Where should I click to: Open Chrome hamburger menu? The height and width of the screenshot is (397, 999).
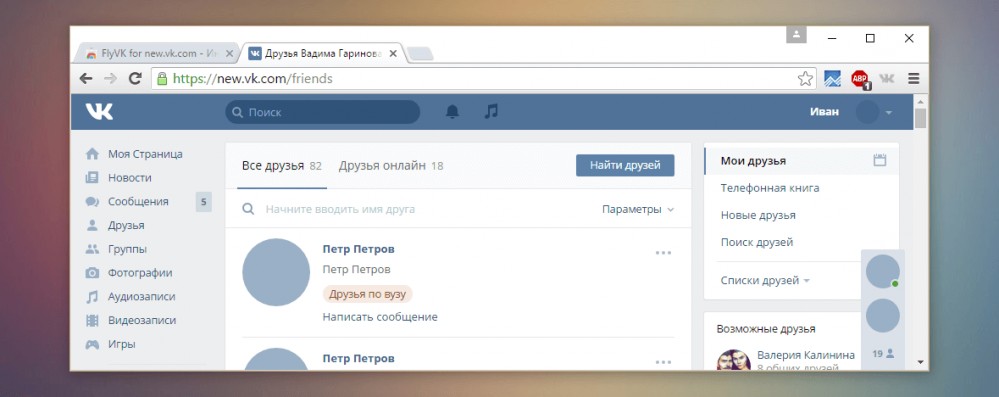(x=914, y=78)
